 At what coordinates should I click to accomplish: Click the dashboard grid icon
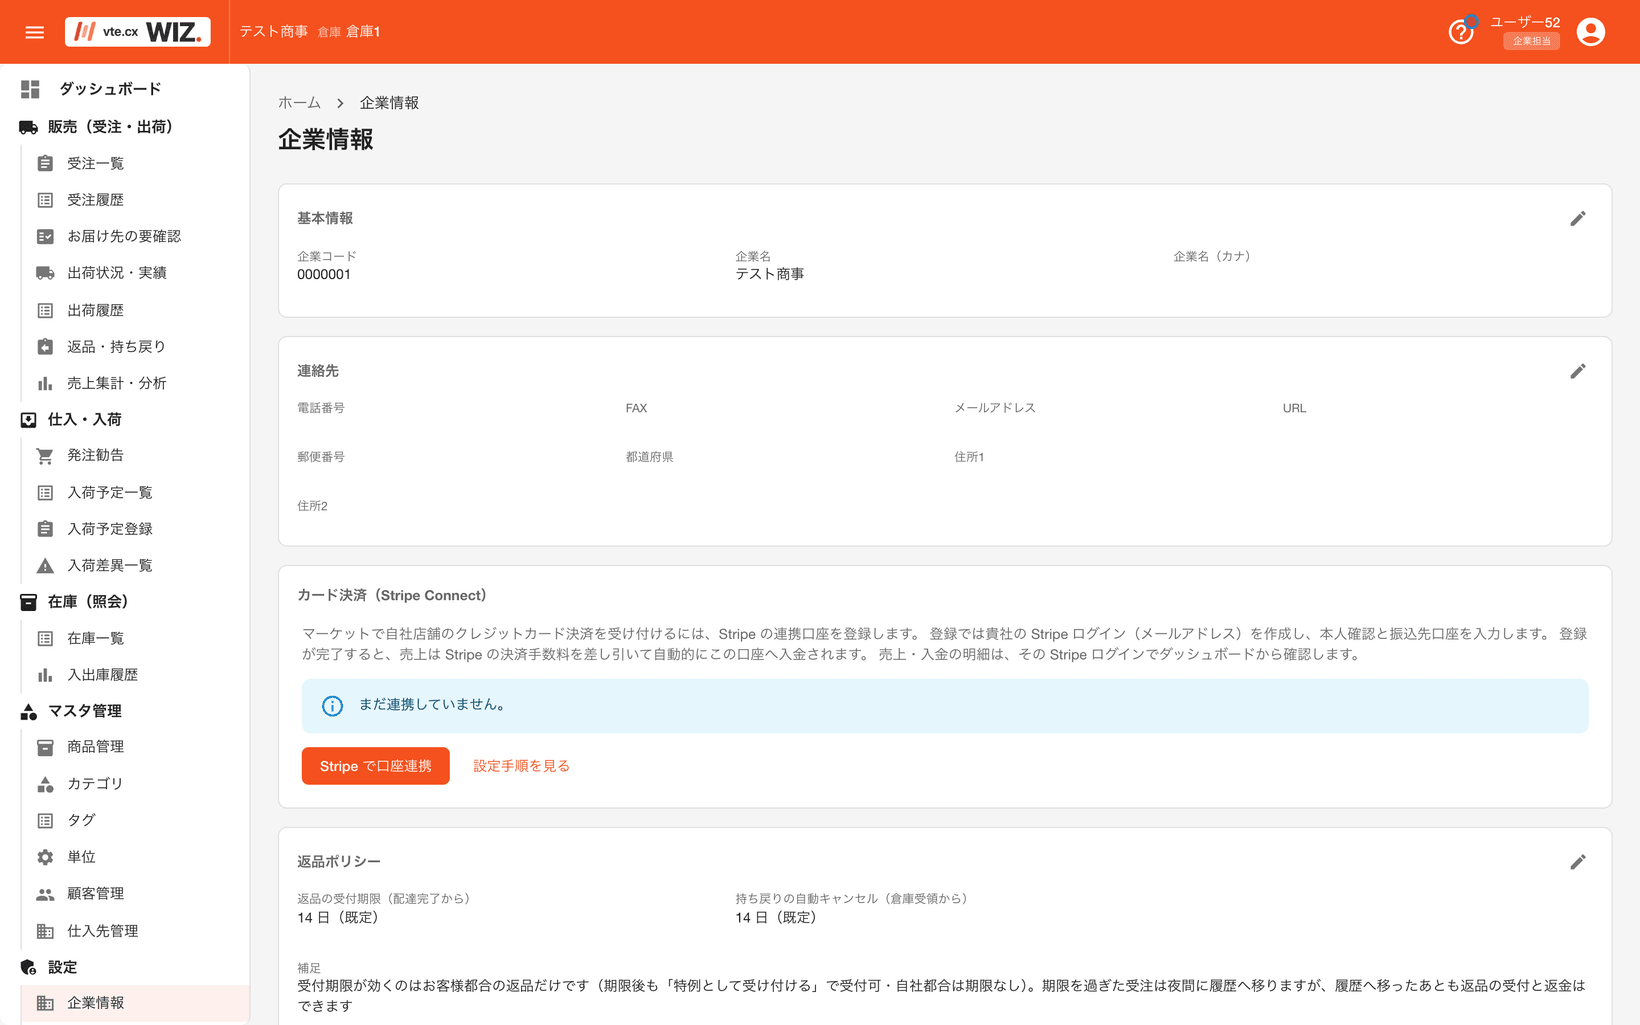point(30,89)
